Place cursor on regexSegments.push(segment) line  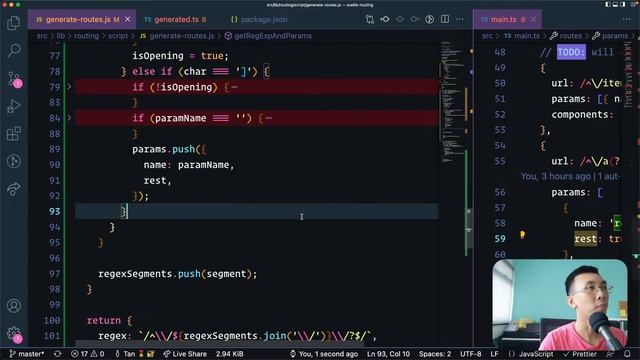178,274
